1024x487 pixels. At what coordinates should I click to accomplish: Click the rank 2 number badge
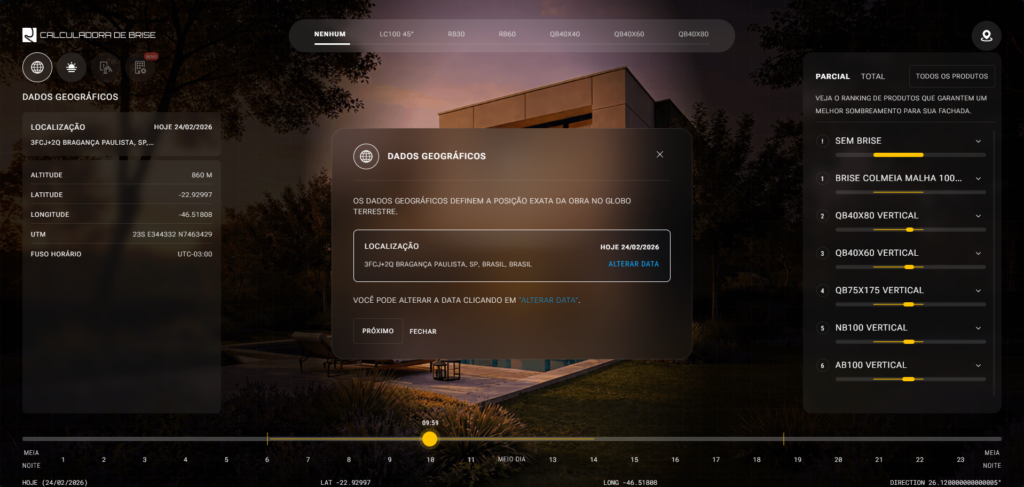(822, 215)
